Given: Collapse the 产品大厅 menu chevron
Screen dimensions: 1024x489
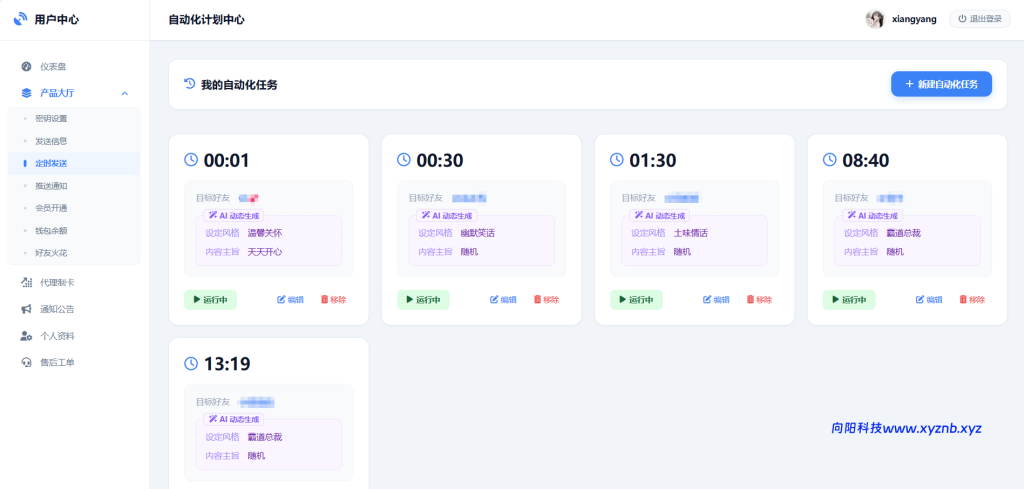Looking at the screenshot, I should (124, 93).
